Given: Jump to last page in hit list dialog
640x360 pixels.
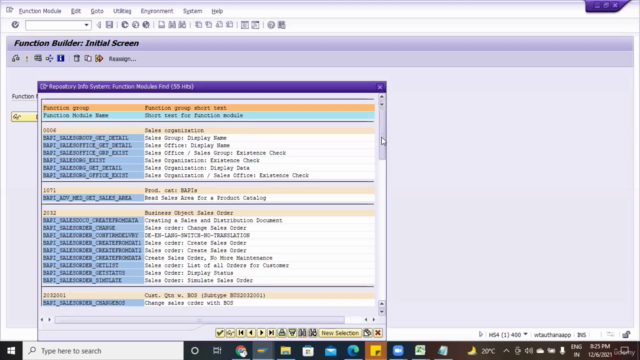Looking at the screenshot, I should pyautogui.click(x=271, y=333).
